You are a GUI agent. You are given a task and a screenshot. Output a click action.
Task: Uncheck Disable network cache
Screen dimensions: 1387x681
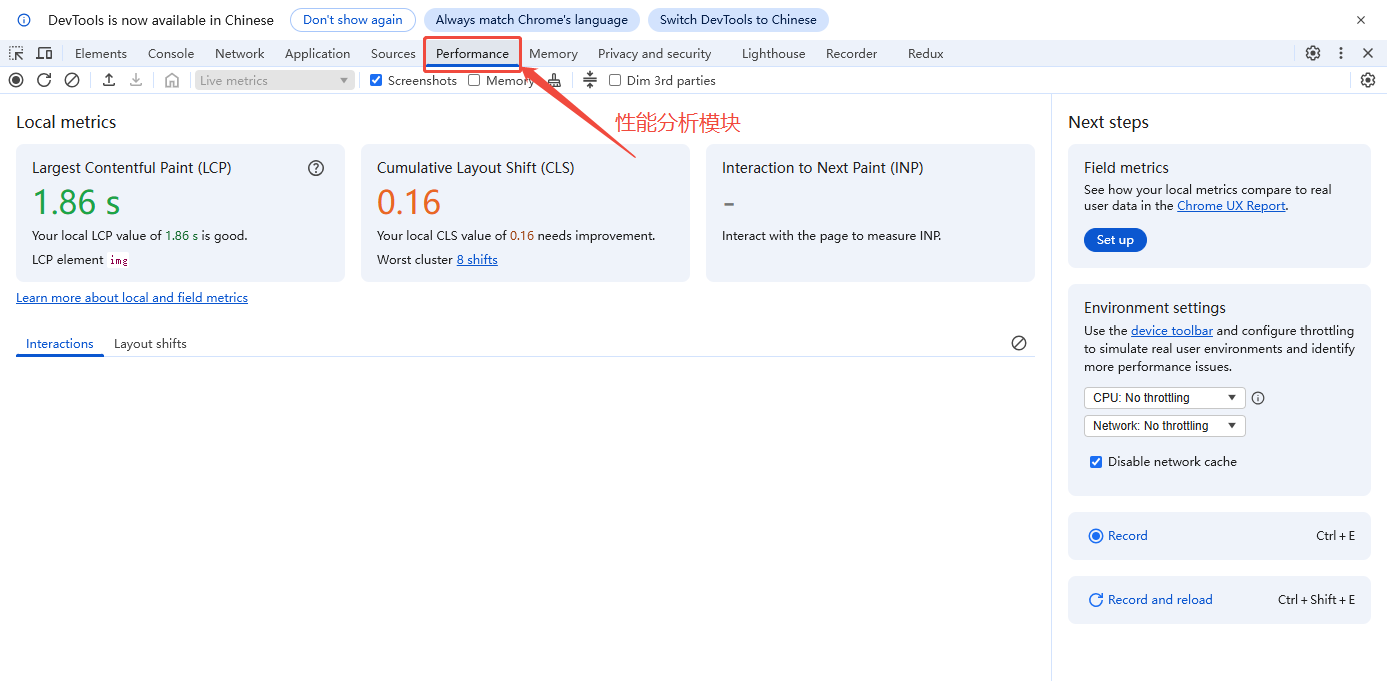click(1096, 462)
